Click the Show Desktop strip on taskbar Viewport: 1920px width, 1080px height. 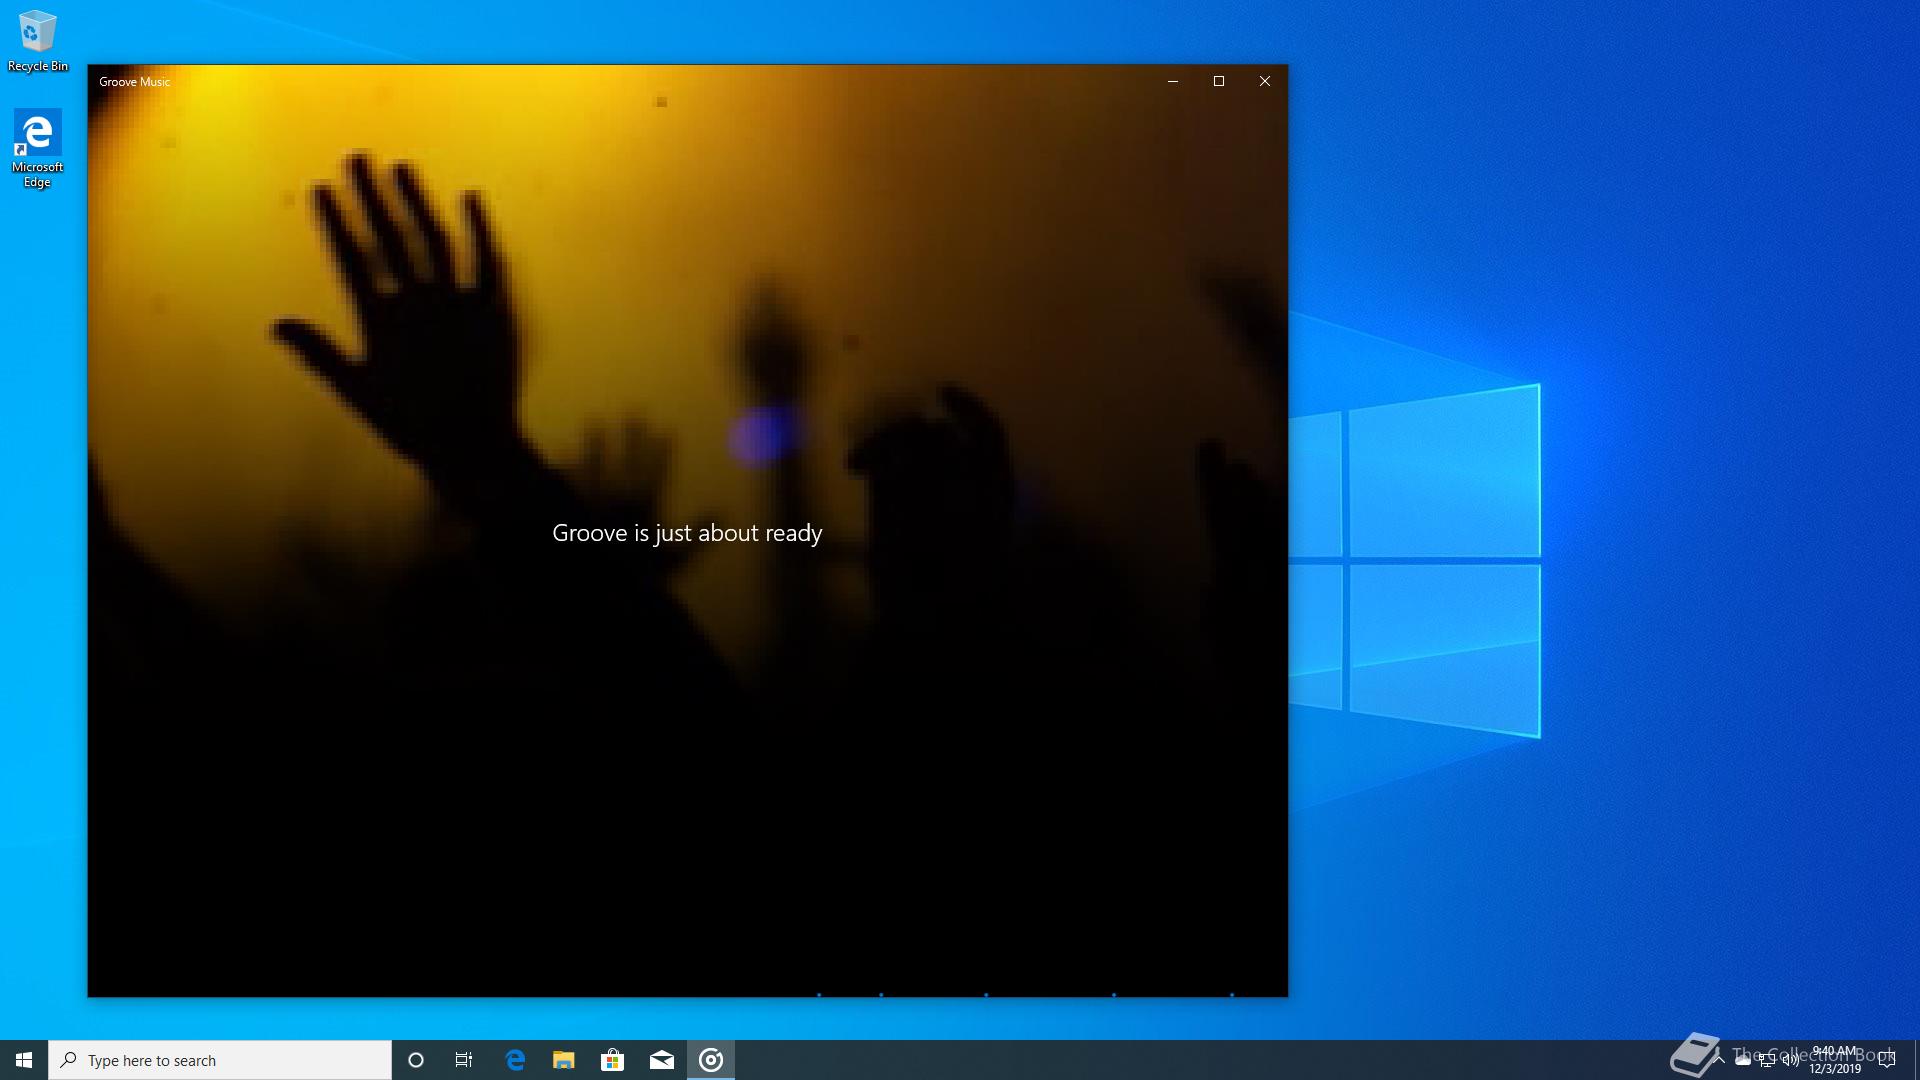pos(1916,1060)
